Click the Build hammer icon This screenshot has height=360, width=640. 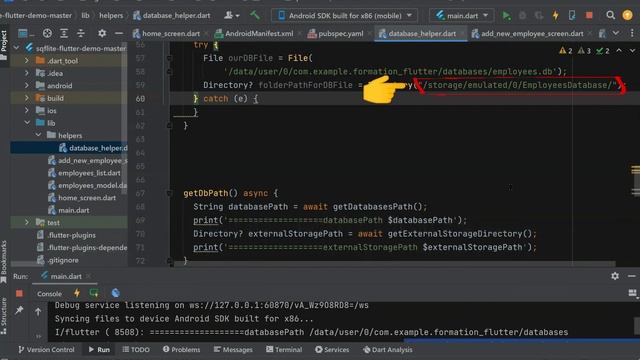click(x=255, y=16)
